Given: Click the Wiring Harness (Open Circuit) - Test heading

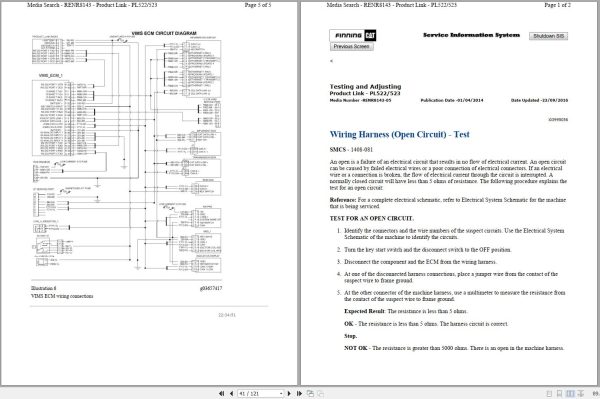Looking at the screenshot, I should point(399,134).
